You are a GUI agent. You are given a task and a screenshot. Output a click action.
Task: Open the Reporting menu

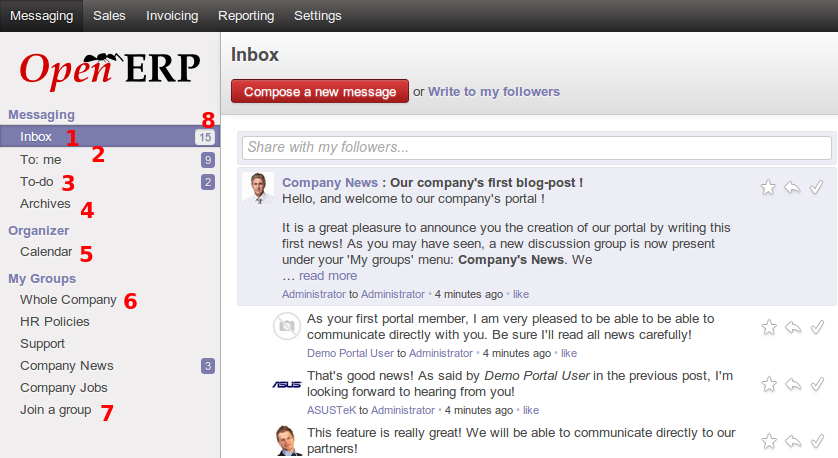[x=246, y=16]
